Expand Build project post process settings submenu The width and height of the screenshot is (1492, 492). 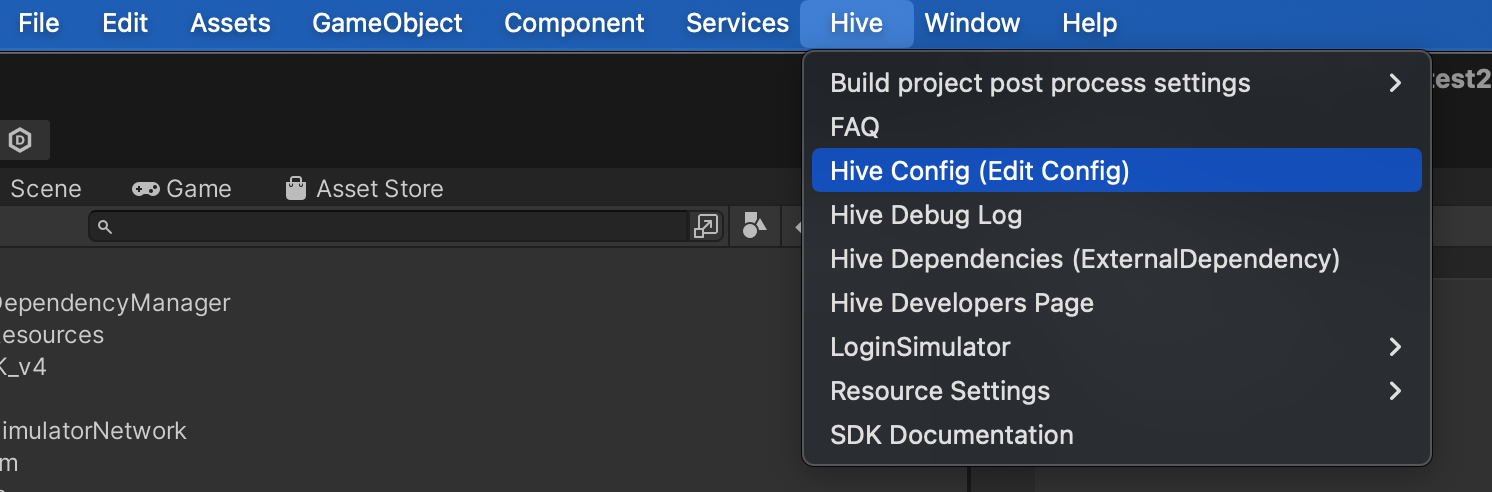coord(1395,83)
